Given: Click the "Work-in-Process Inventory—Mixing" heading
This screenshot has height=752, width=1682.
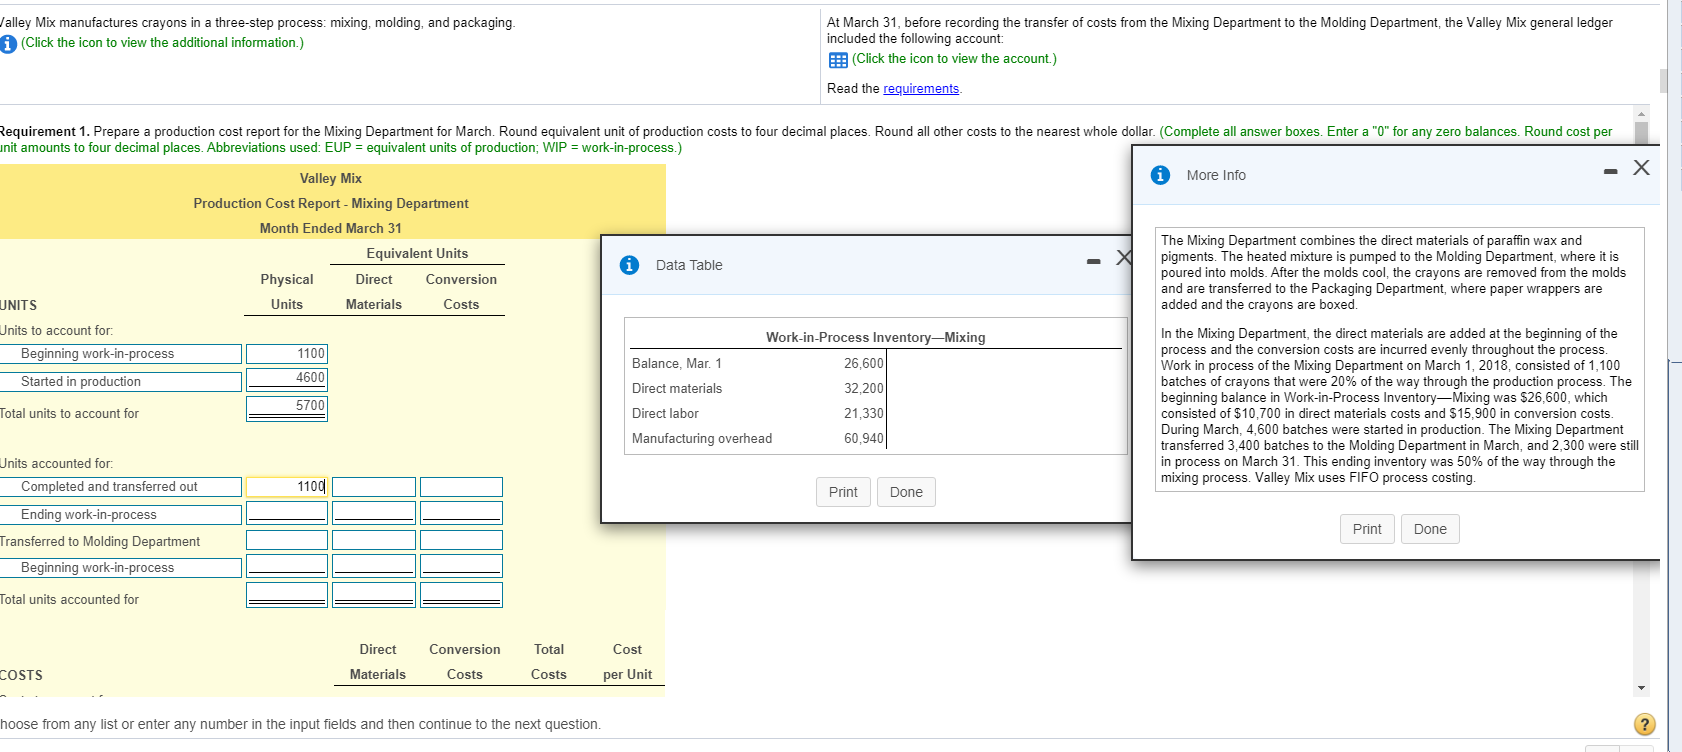Looking at the screenshot, I should click(876, 338).
